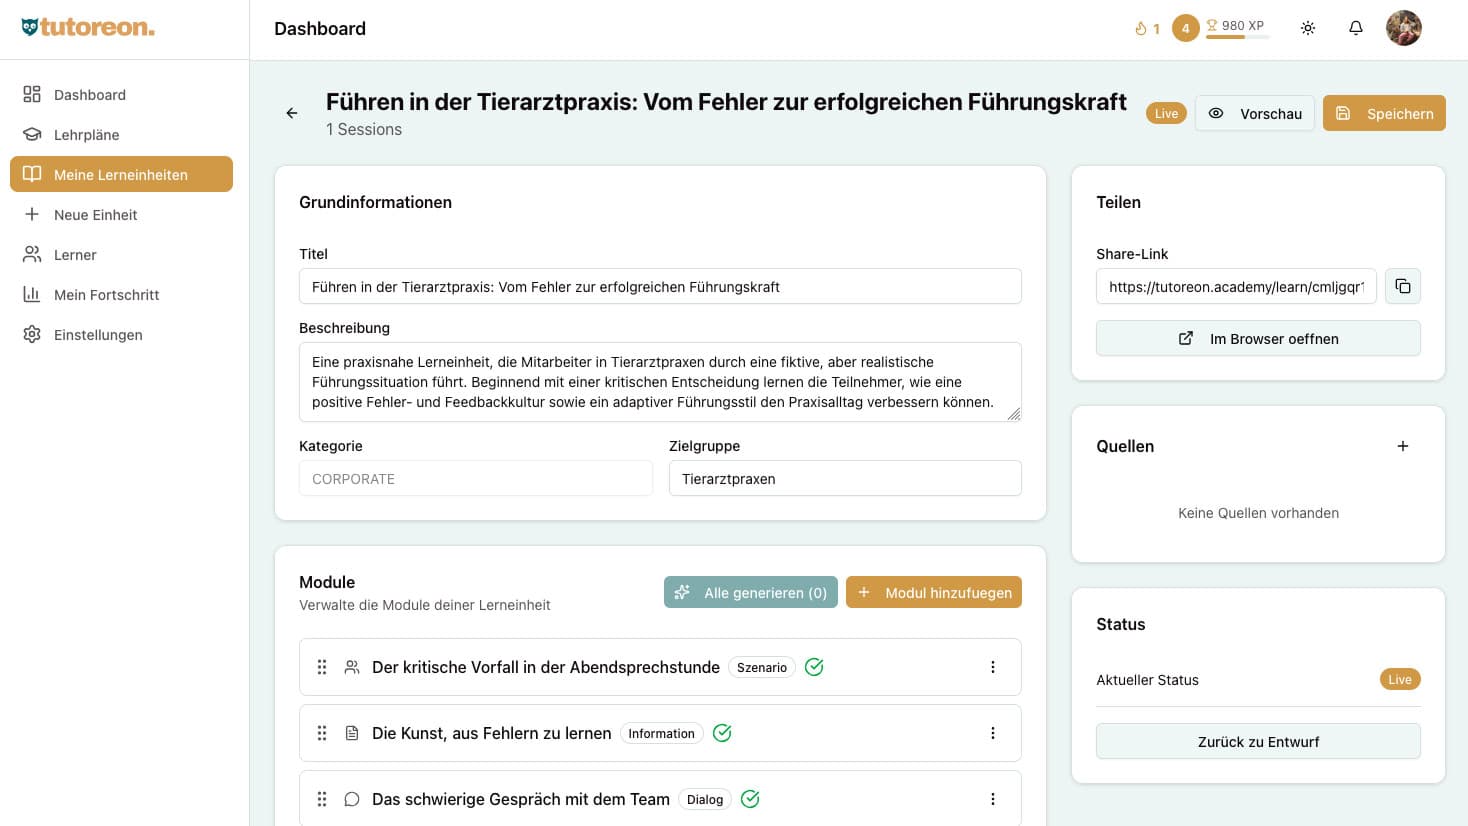This screenshot has height=826, width=1468.
Task: Toggle light mode with the sun icon
Action: pyautogui.click(x=1308, y=27)
